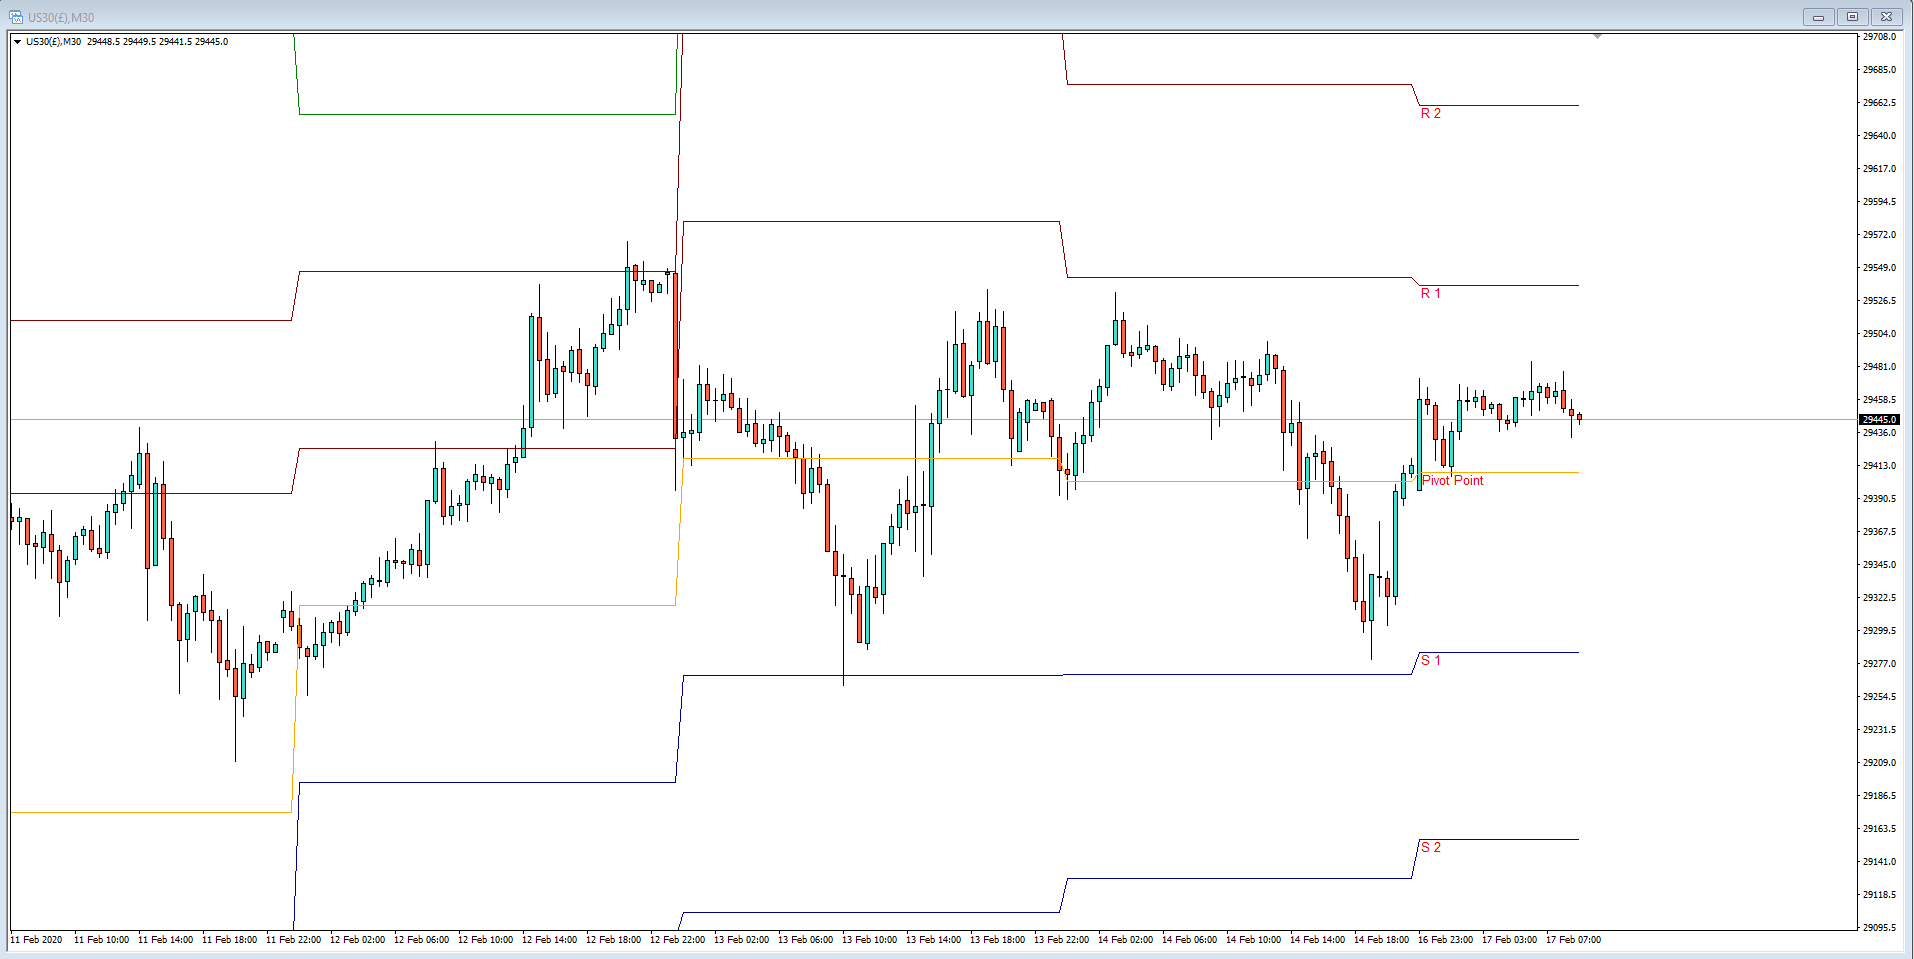This screenshot has height=959, width=1914.
Task: Click the 29095.5 price scale label
Action: [1879, 928]
